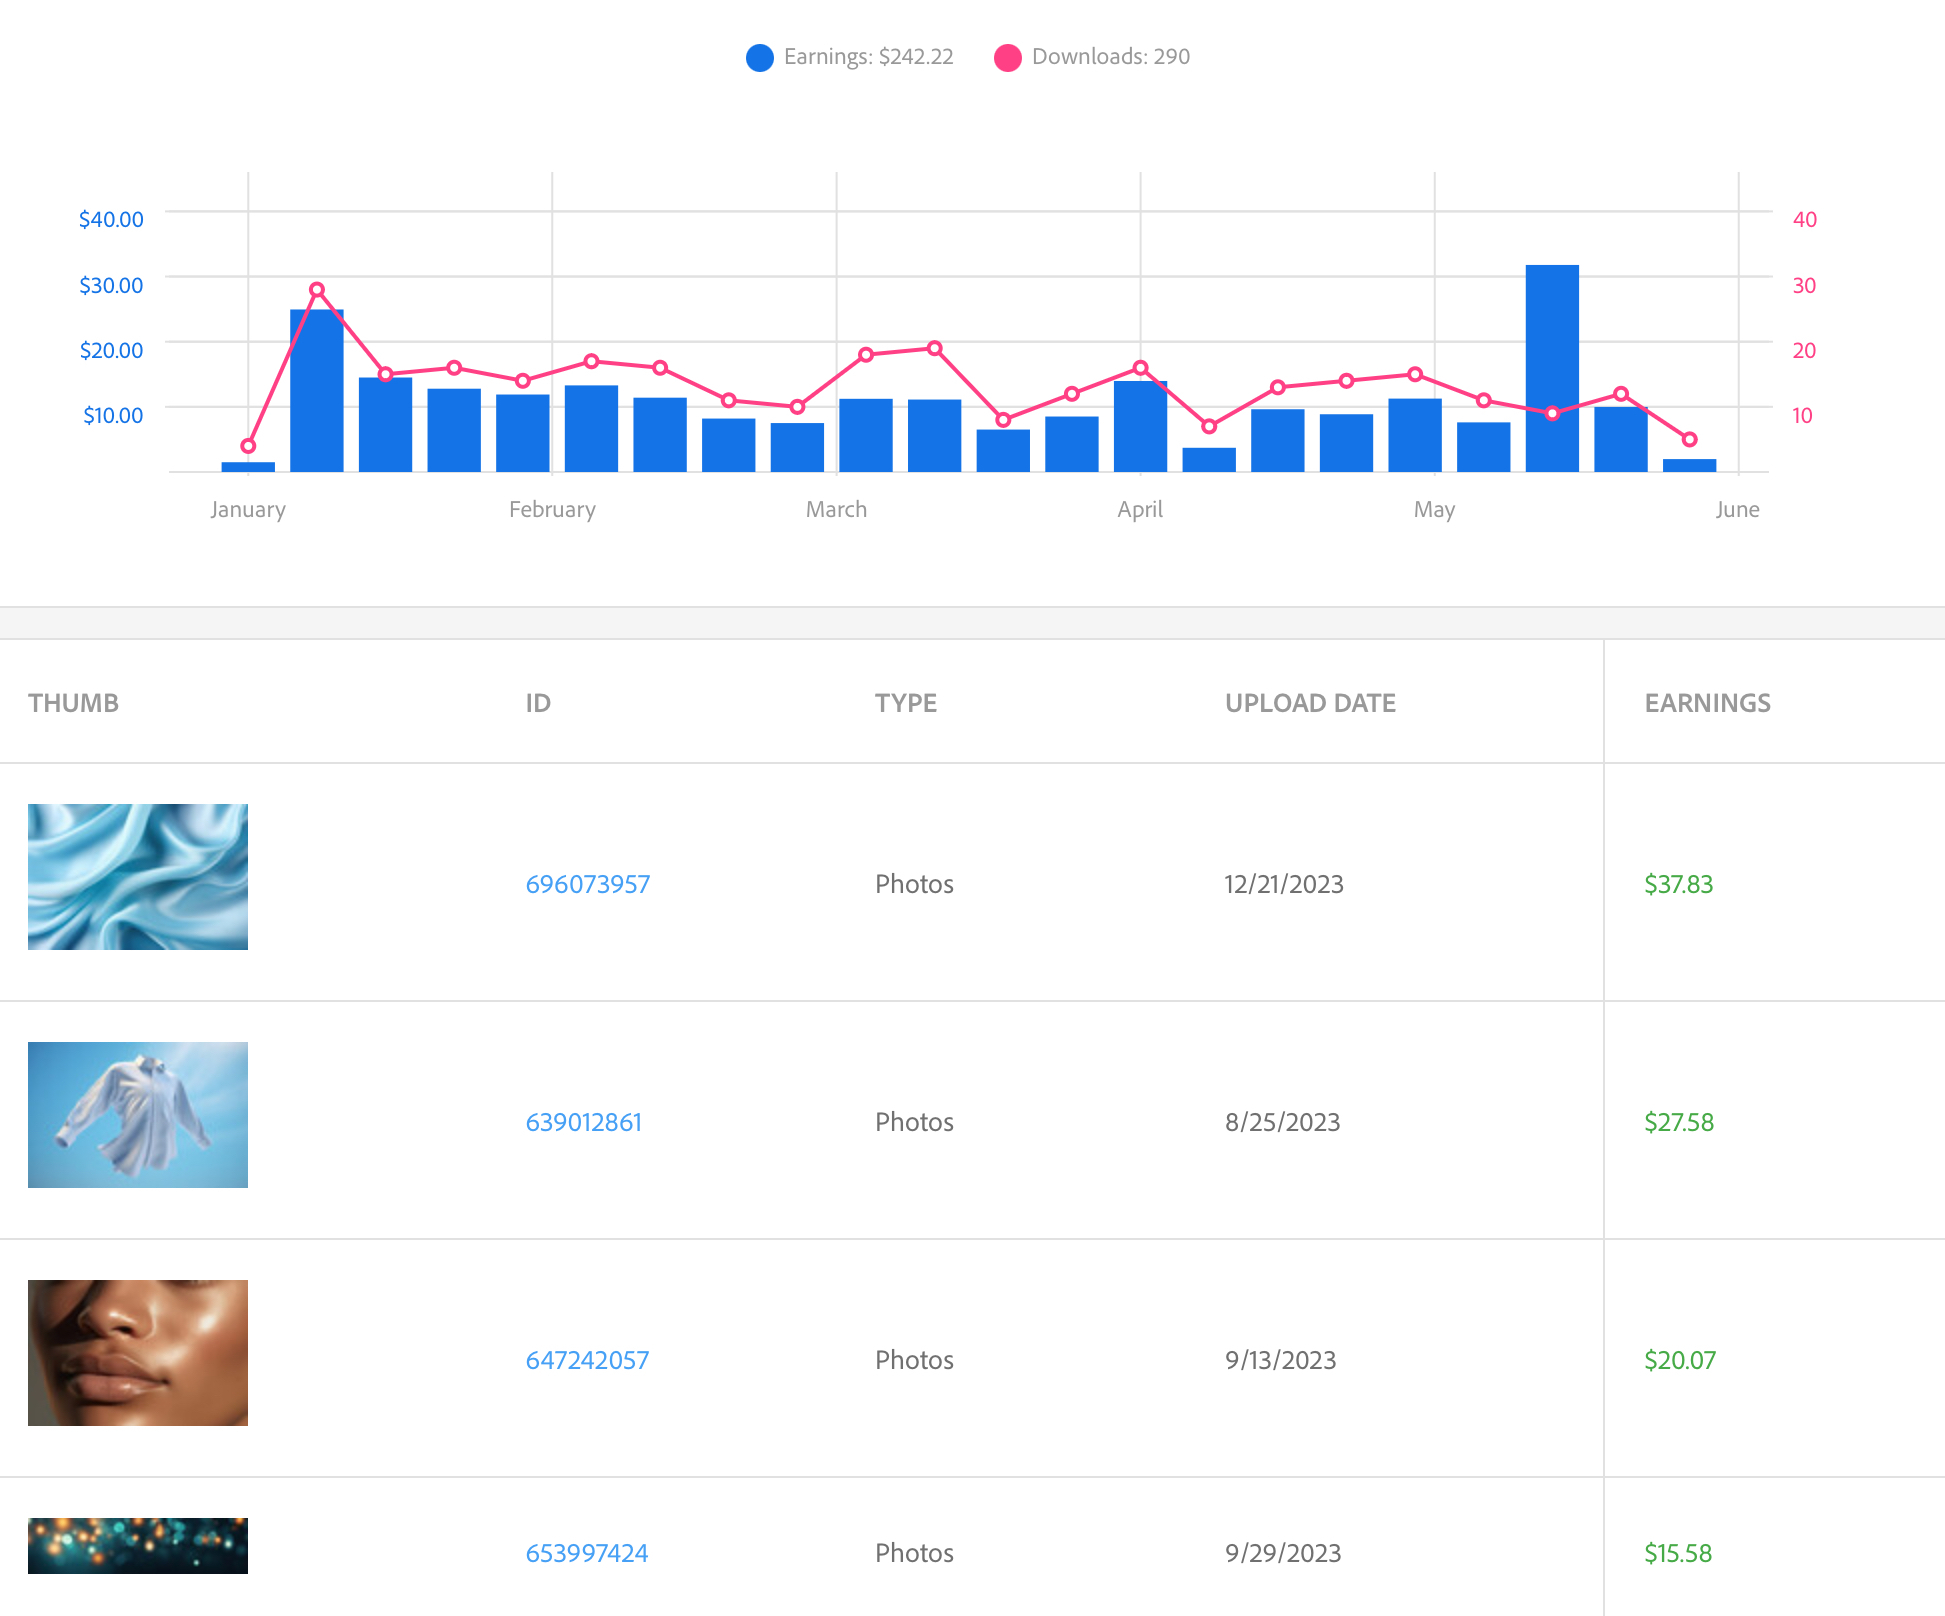The width and height of the screenshot is (1945, 1616).
Task: Click the last pink data point near June
Action: click(x=1689, y=439)
